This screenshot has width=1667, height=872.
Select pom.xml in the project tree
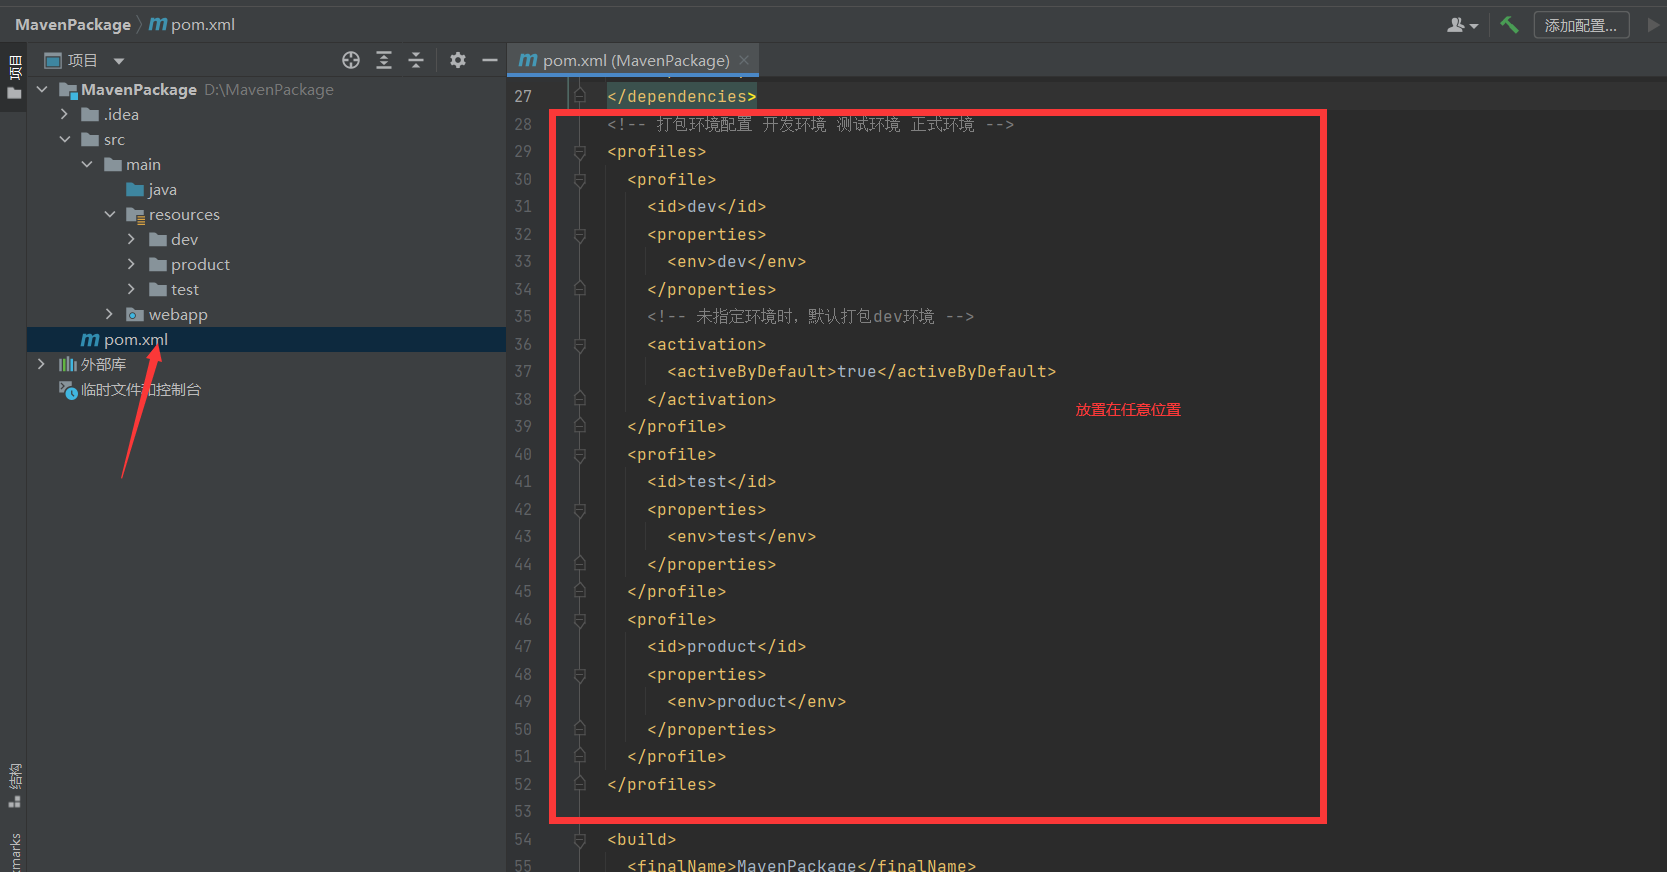[266, 339]
